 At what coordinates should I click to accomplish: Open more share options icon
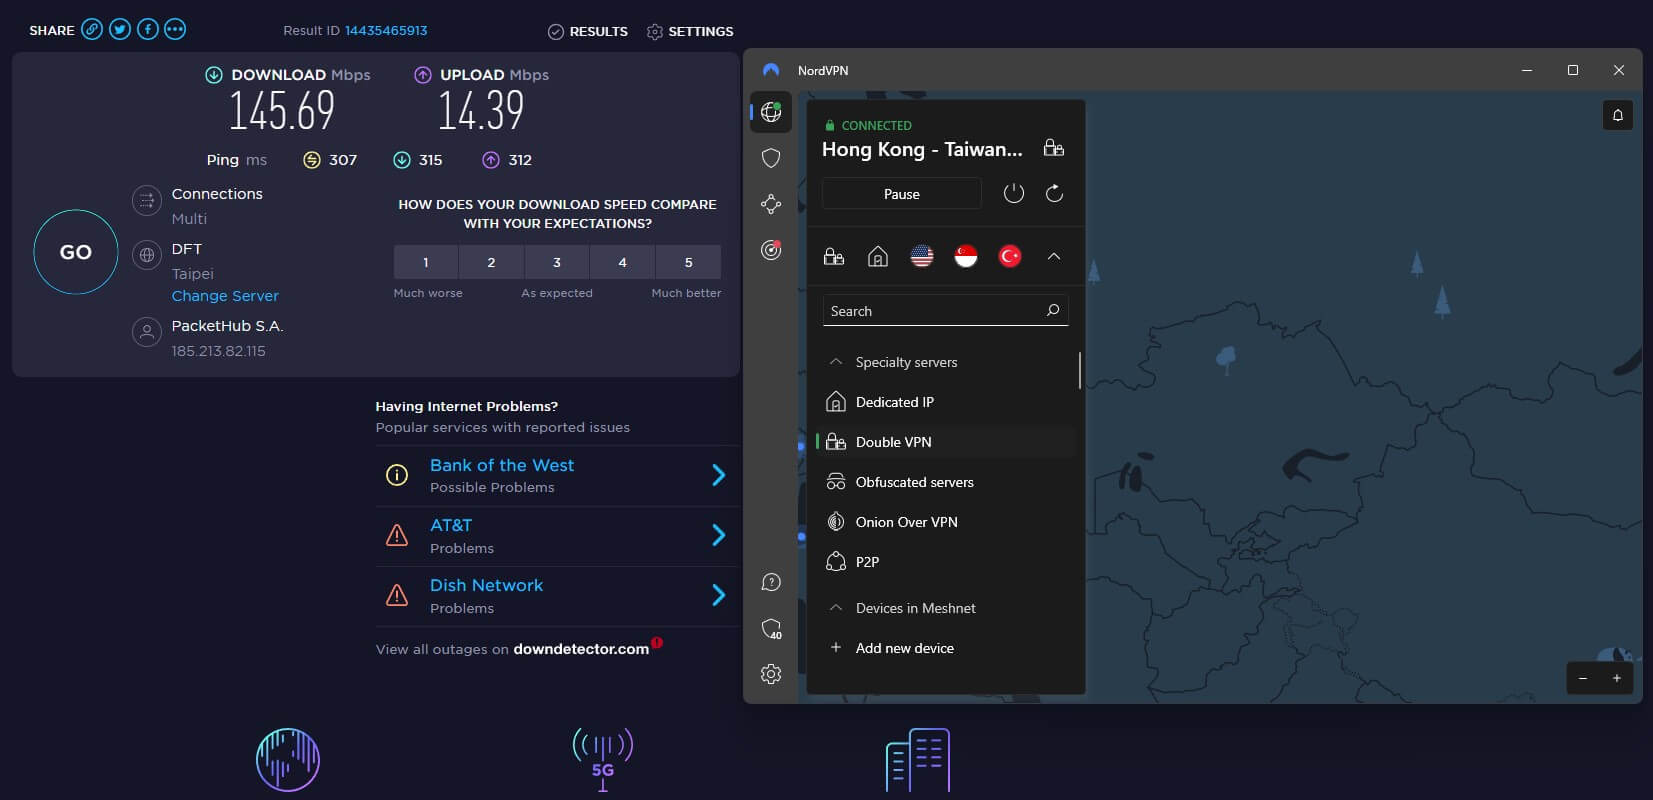pyautogui.click(x=175, y=30)
